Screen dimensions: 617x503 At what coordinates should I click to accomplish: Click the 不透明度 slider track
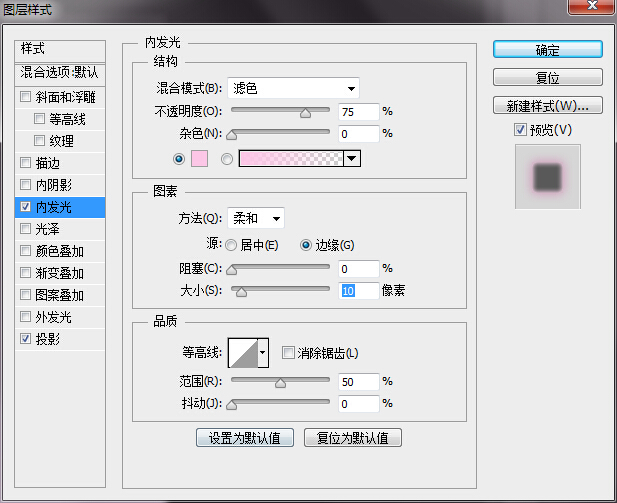pyautogui.click(x=280, y=111)
